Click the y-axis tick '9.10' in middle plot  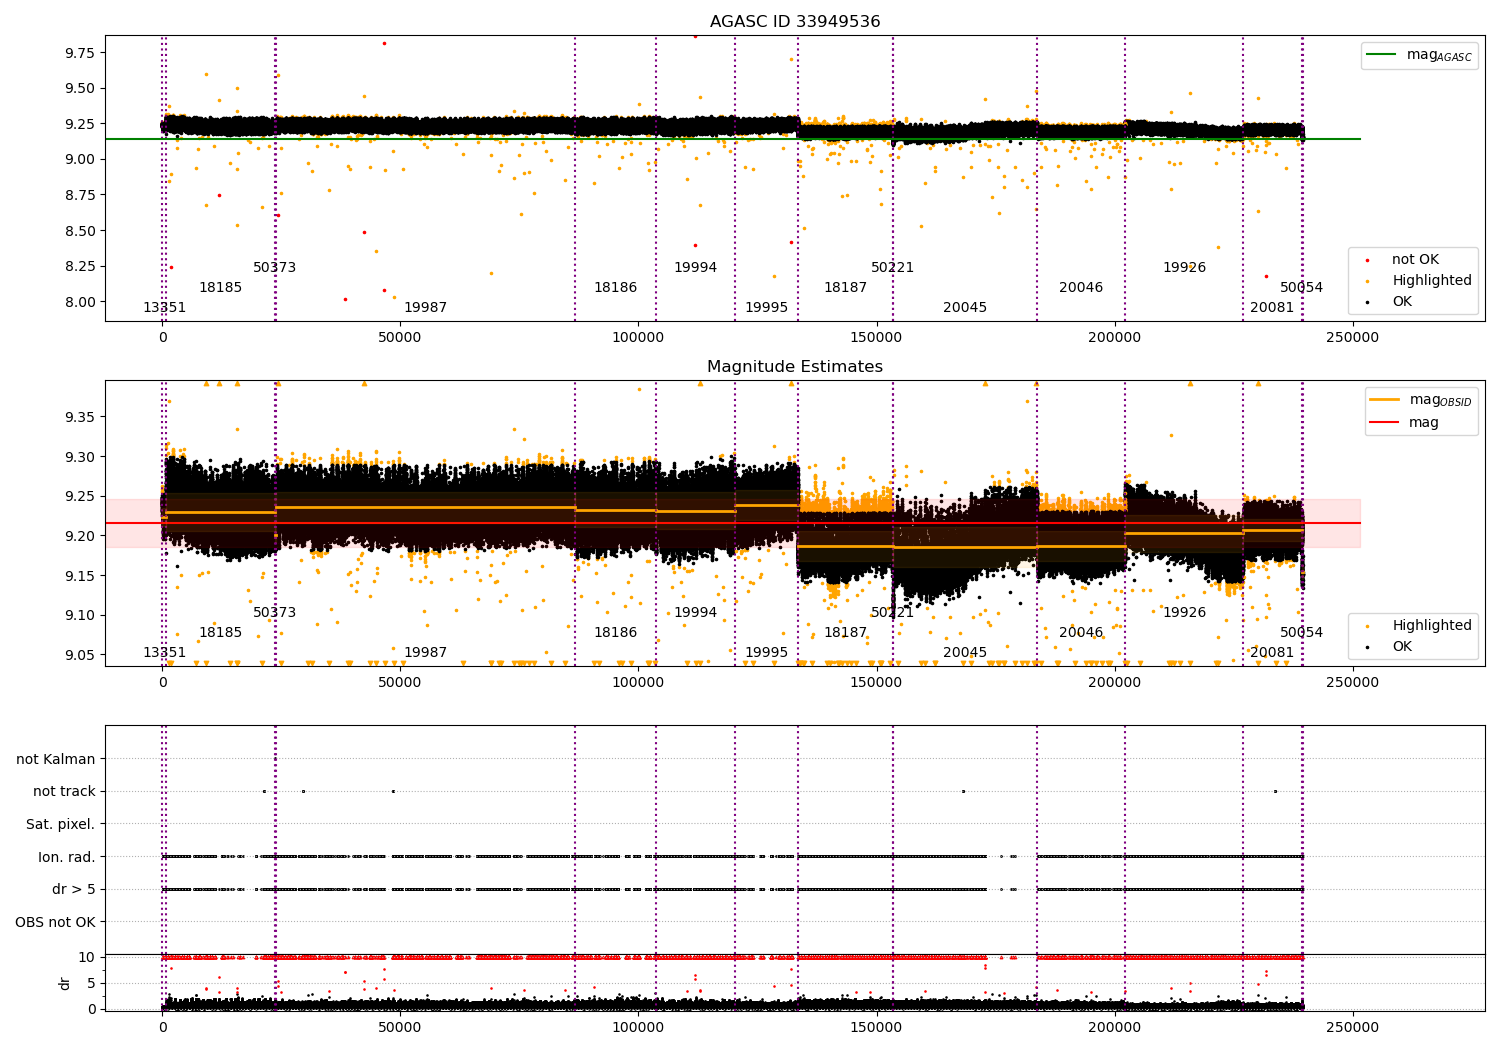(x=78, y=616)
